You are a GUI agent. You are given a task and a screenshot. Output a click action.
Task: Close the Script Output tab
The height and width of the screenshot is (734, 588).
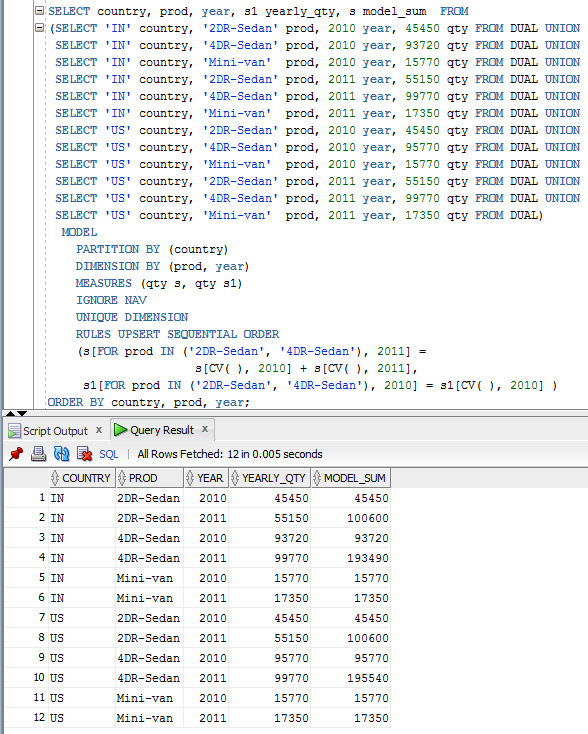click(x=99, y=430)
